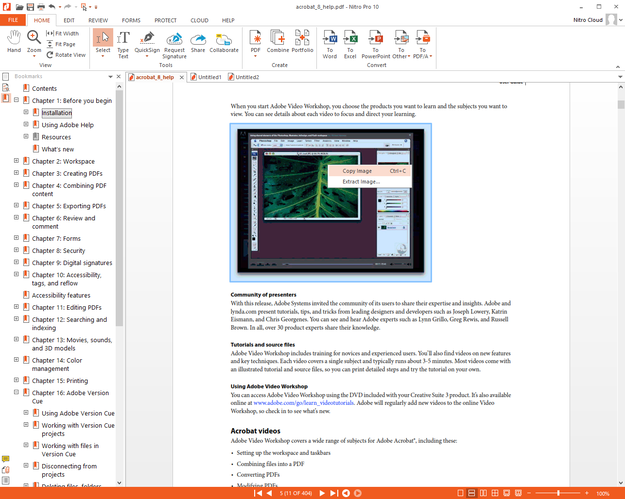Switch to the EDIT ribbon tab
The width and height of the screenshot is (625, 499).
tap(69, 20)
